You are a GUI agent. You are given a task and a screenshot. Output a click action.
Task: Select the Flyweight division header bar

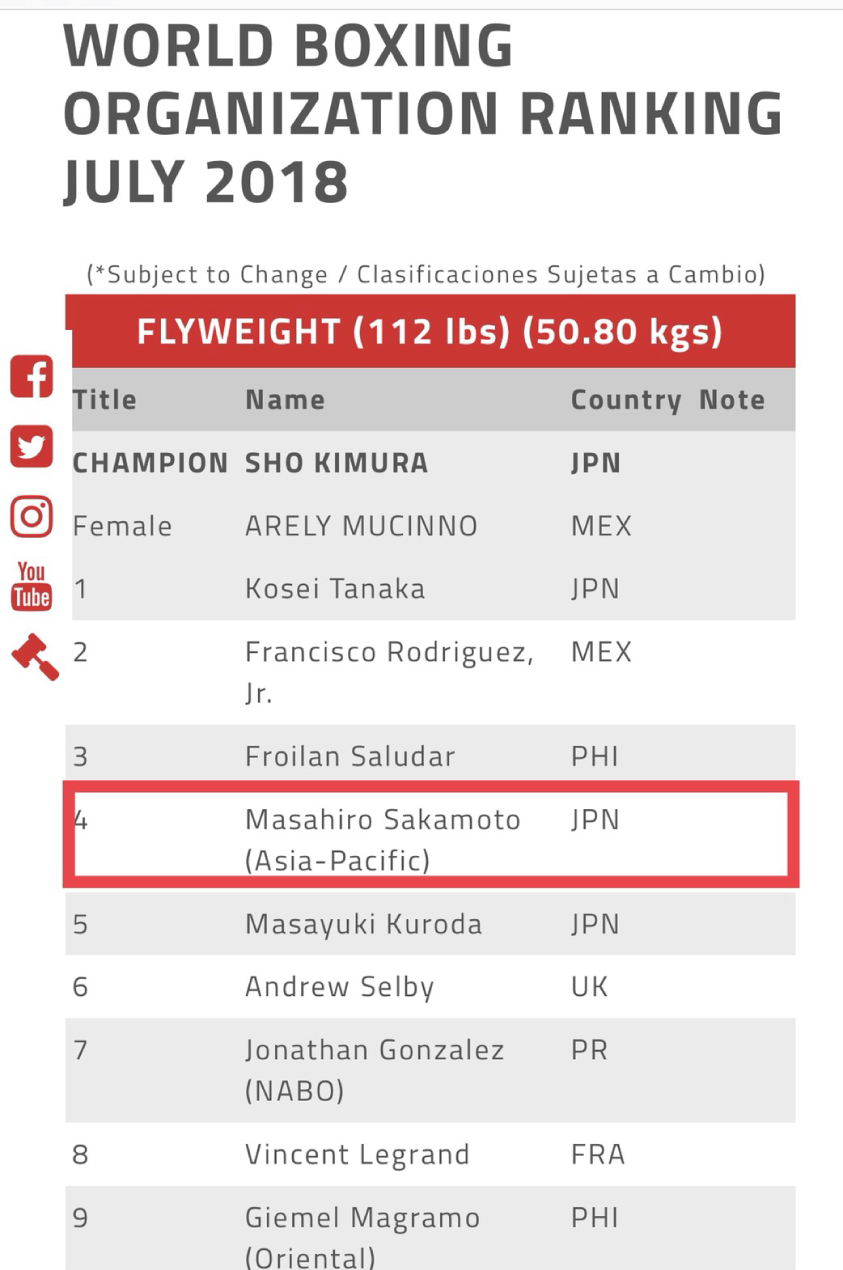[430, 332]
